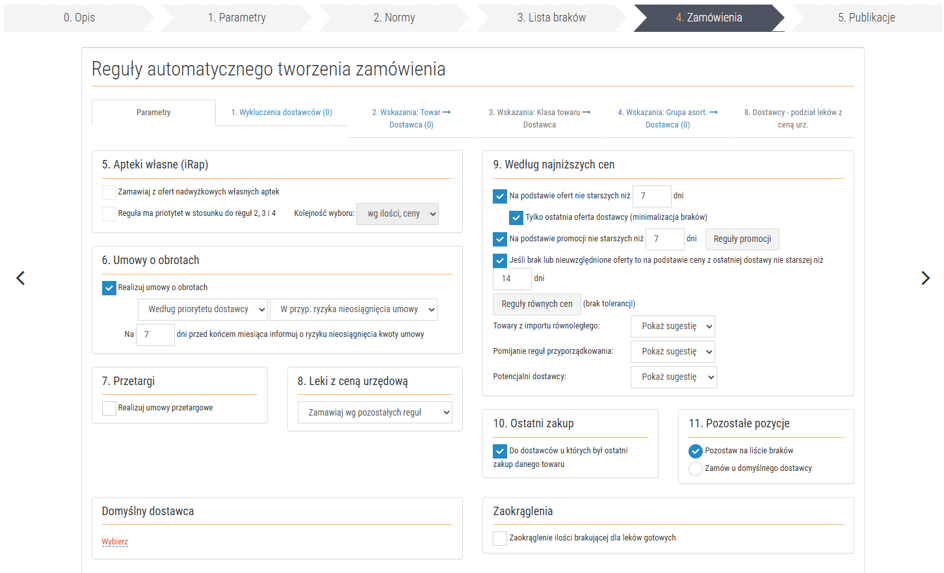
Task: Click the 14 days delivery price input field
Action: [x=512, y=279]
